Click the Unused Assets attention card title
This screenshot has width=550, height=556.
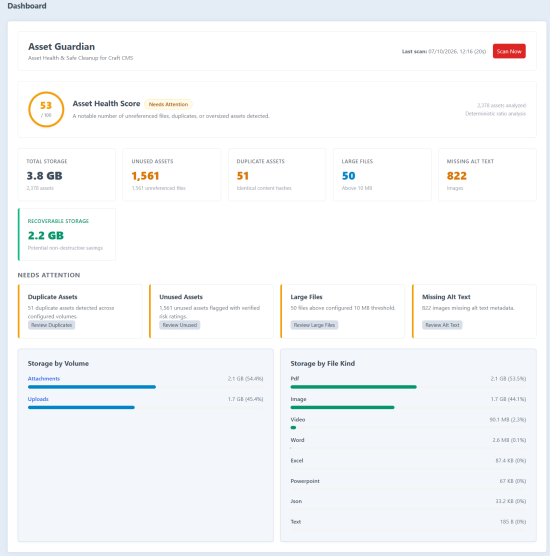click(x=181, y=297)
